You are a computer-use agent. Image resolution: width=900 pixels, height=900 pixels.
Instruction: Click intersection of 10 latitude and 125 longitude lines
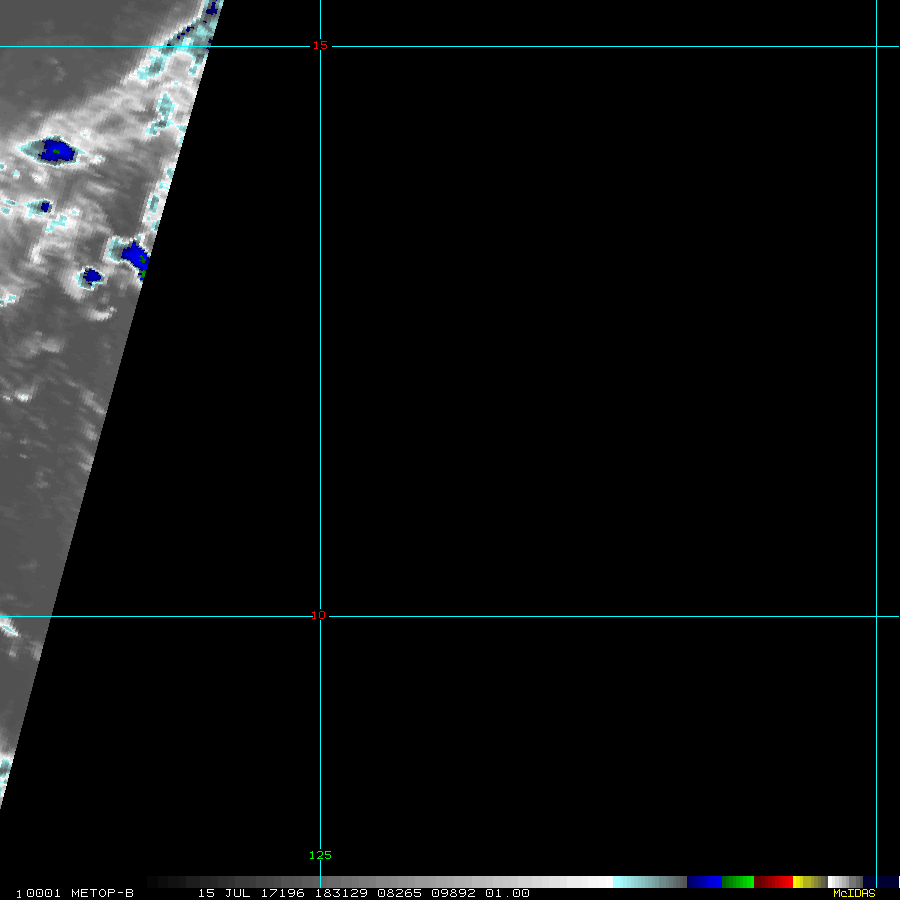tap(320, 616)
